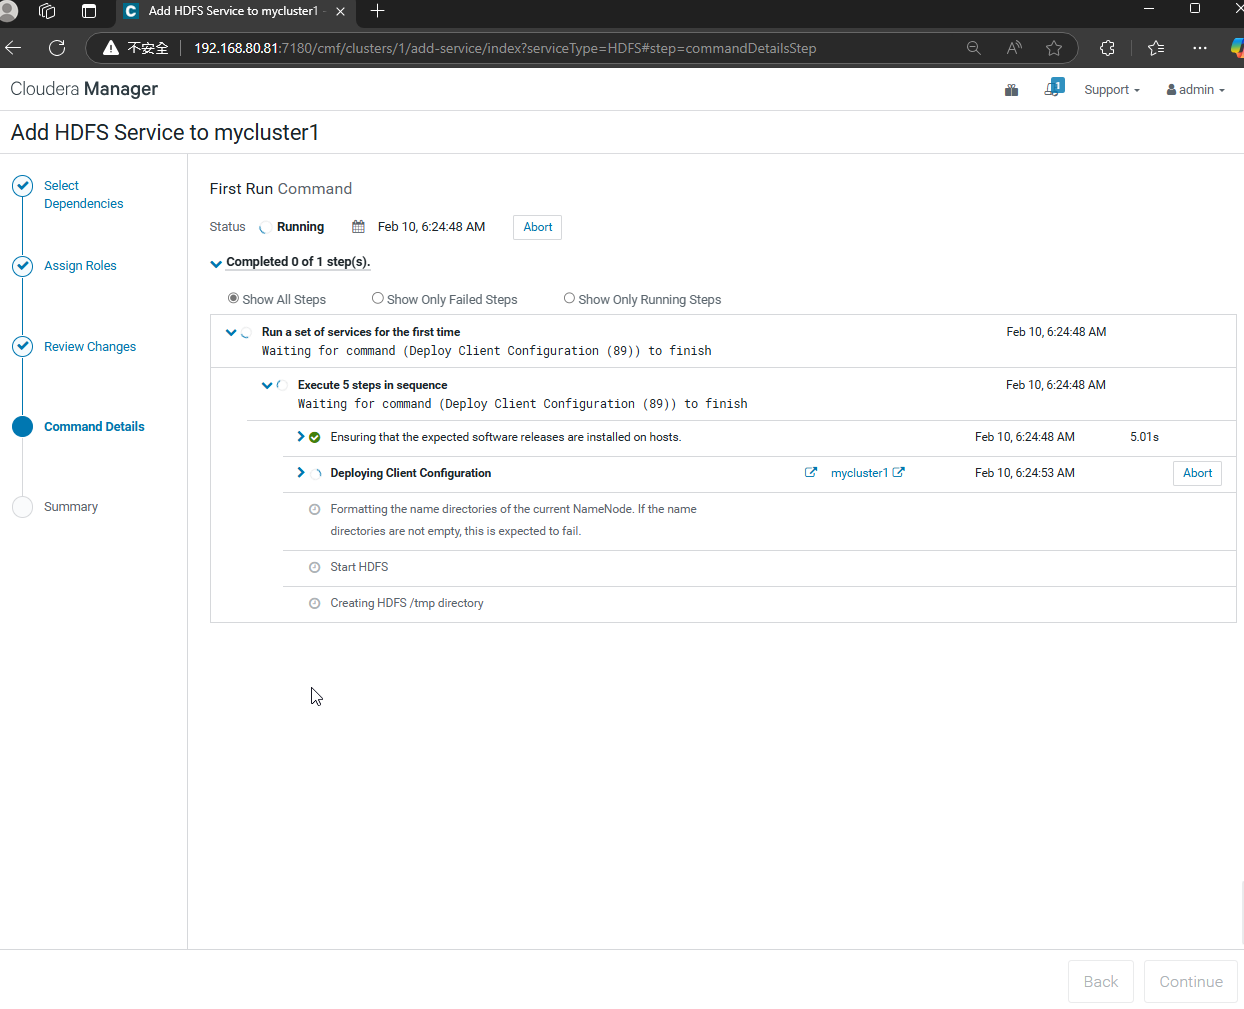Go to Review Changes wizard step
Viewport: 1244px width, 1009px height.
pos(90,347)
